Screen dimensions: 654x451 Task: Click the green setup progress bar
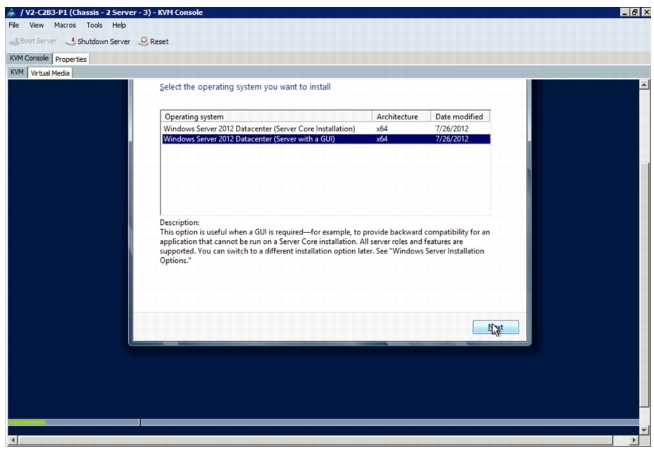(x=27, y=422)
